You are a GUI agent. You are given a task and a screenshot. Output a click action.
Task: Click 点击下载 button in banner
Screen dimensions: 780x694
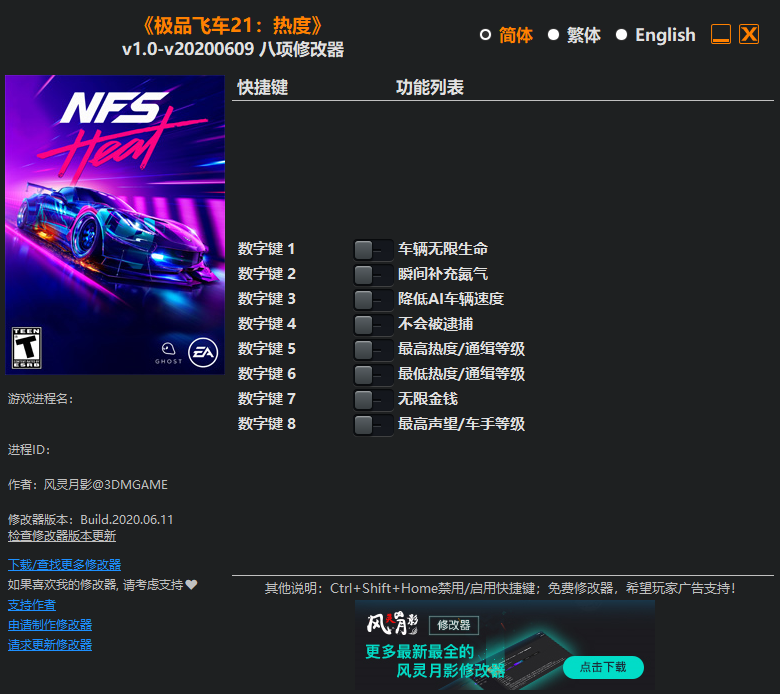coord(603,667)
